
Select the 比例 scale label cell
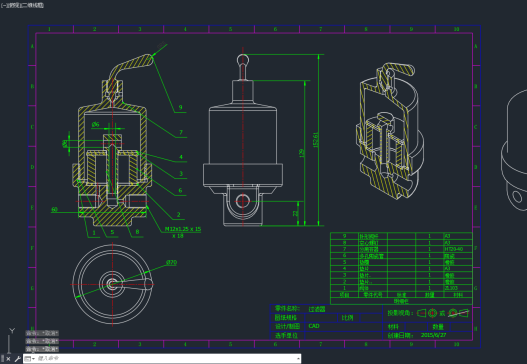[x=348, y=318]
